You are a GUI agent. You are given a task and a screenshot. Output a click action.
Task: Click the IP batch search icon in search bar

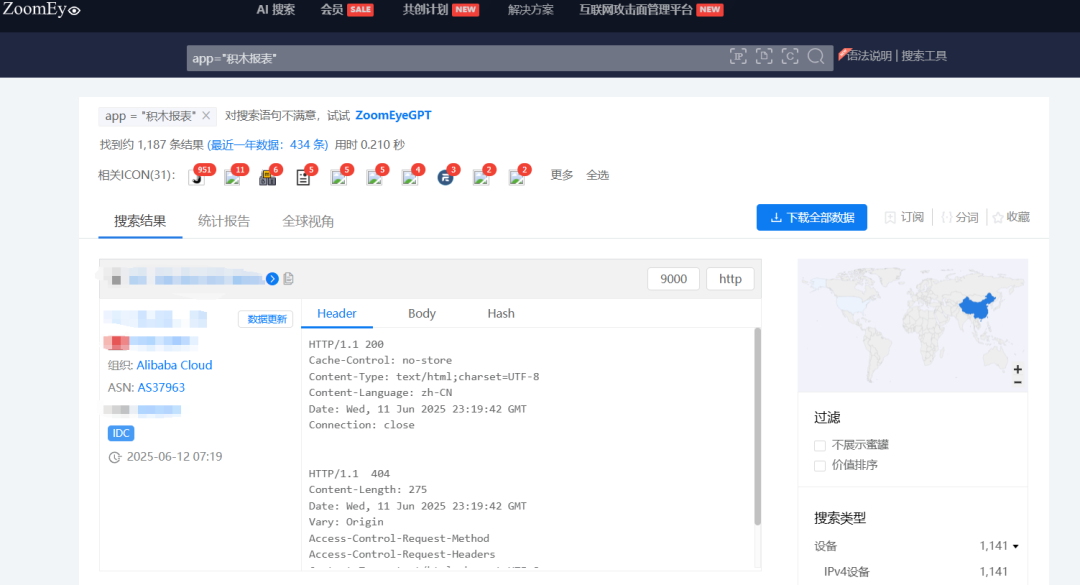738,57
